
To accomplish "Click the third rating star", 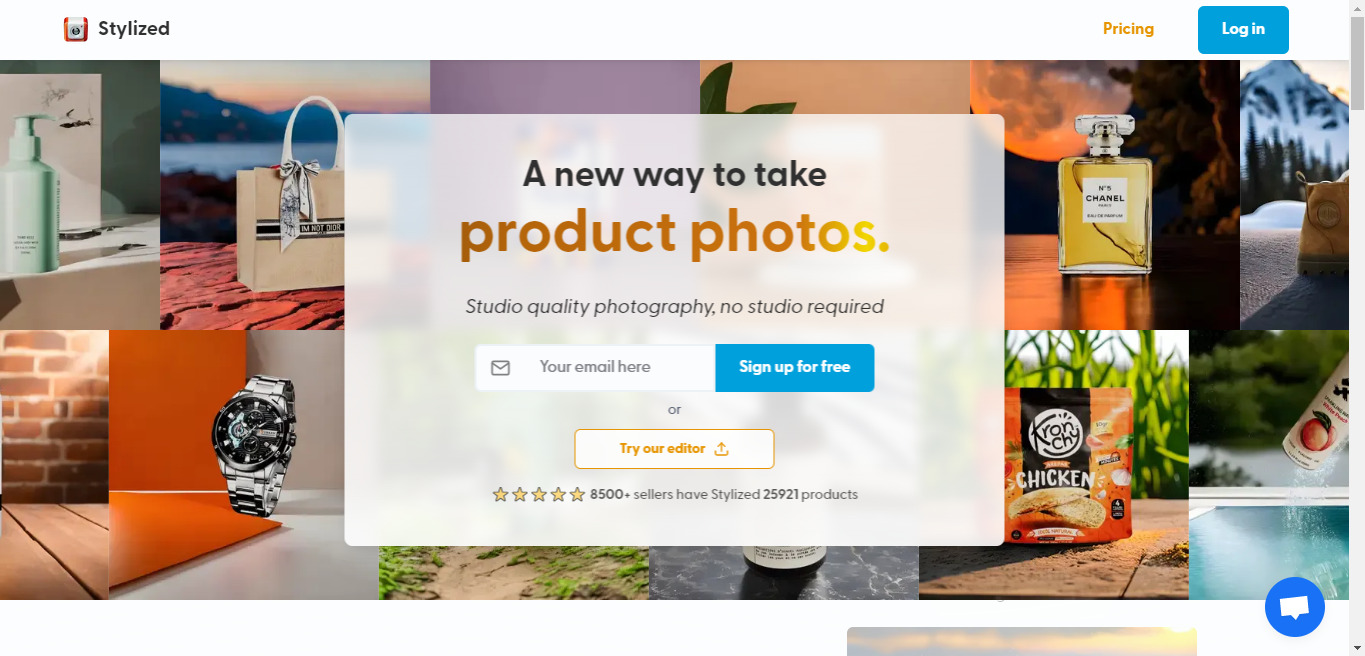I will [539, 494].
